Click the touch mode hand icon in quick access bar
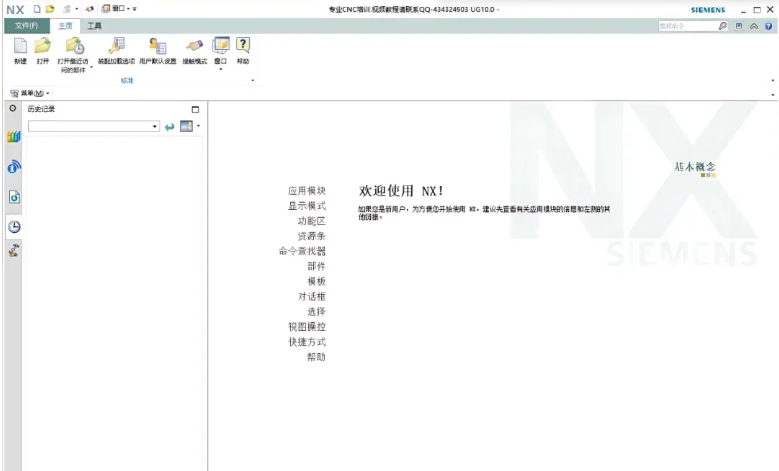 89,9
